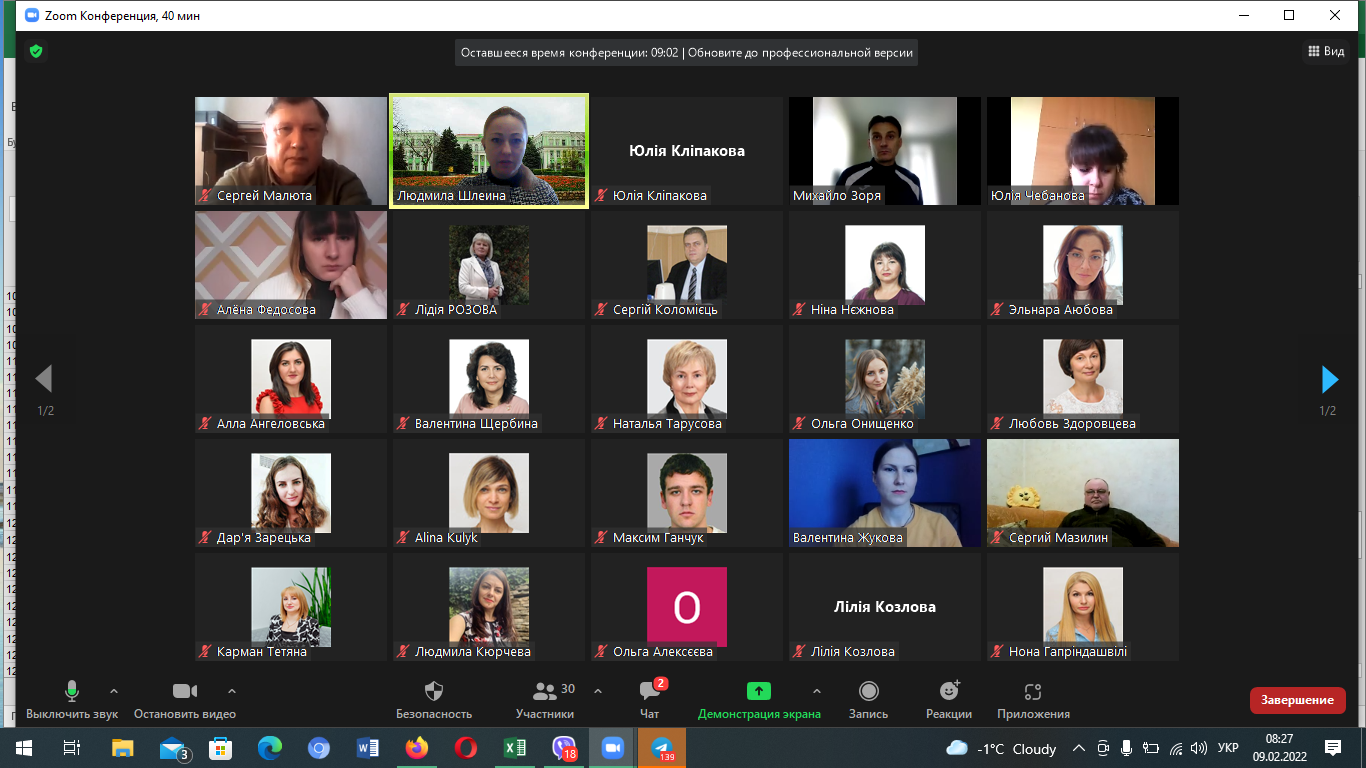Open the Участники participants panel
Viewport: 1366px width, 768px height.
(546, 699)
